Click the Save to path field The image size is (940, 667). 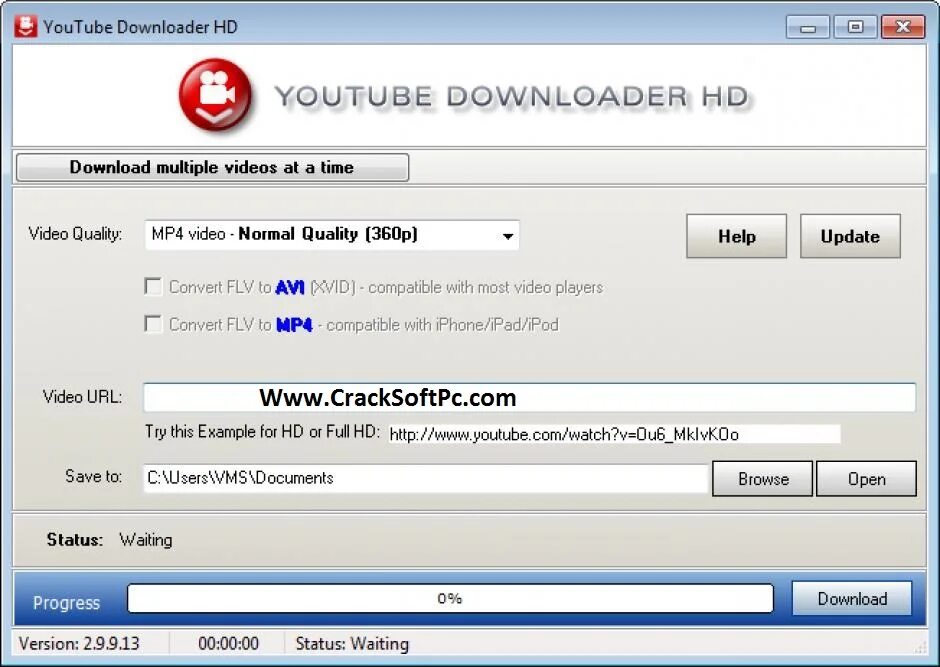(426, 478)
